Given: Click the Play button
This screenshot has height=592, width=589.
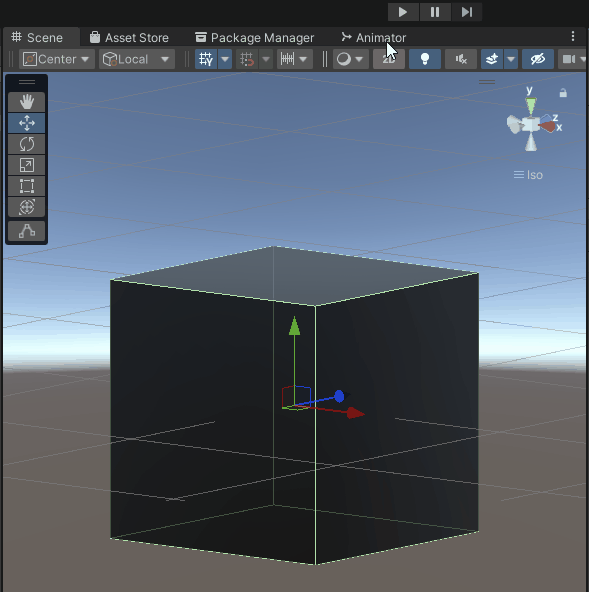Looking at the screenshot, I should (x=403, y=12).
